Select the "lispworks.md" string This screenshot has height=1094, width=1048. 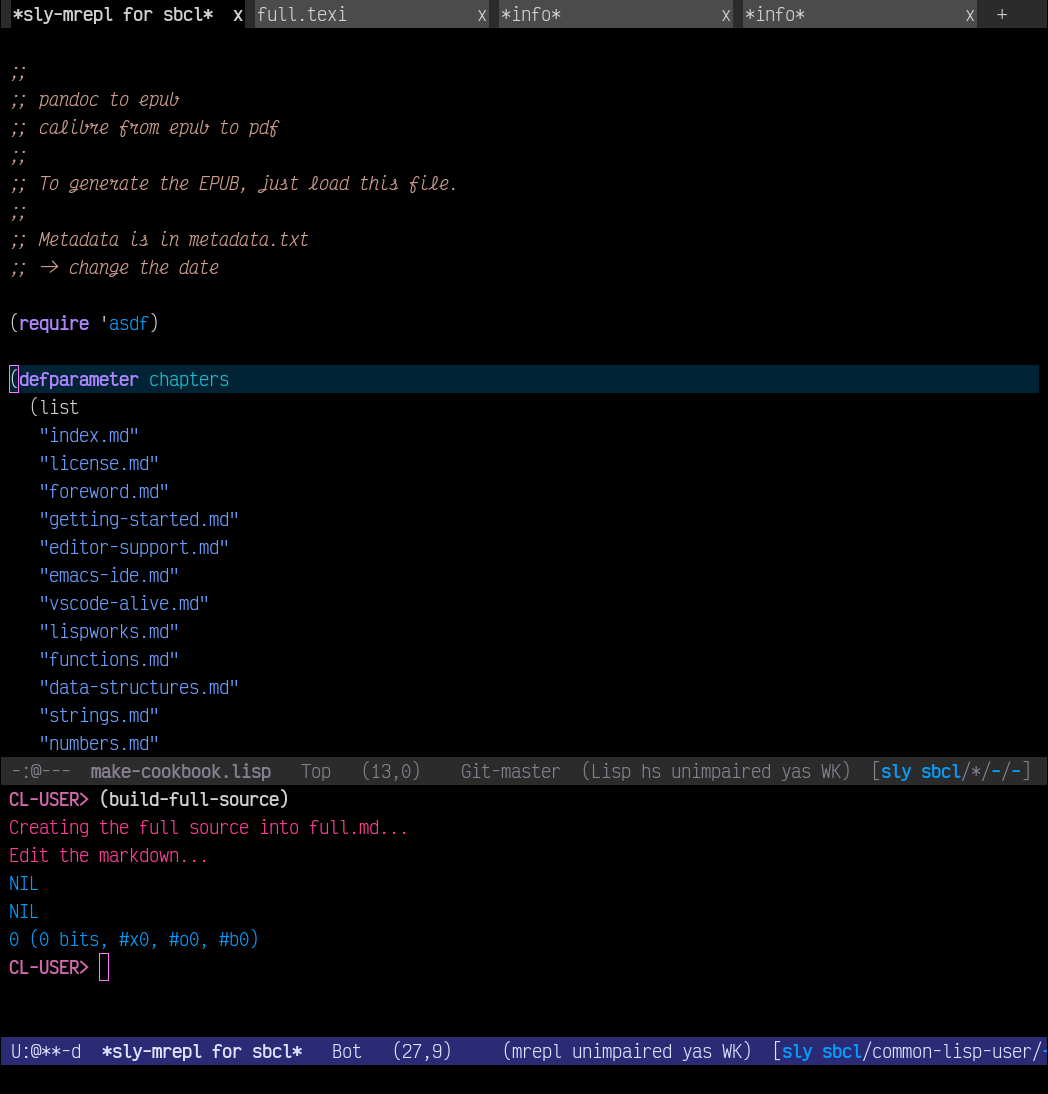click(108, 631)
